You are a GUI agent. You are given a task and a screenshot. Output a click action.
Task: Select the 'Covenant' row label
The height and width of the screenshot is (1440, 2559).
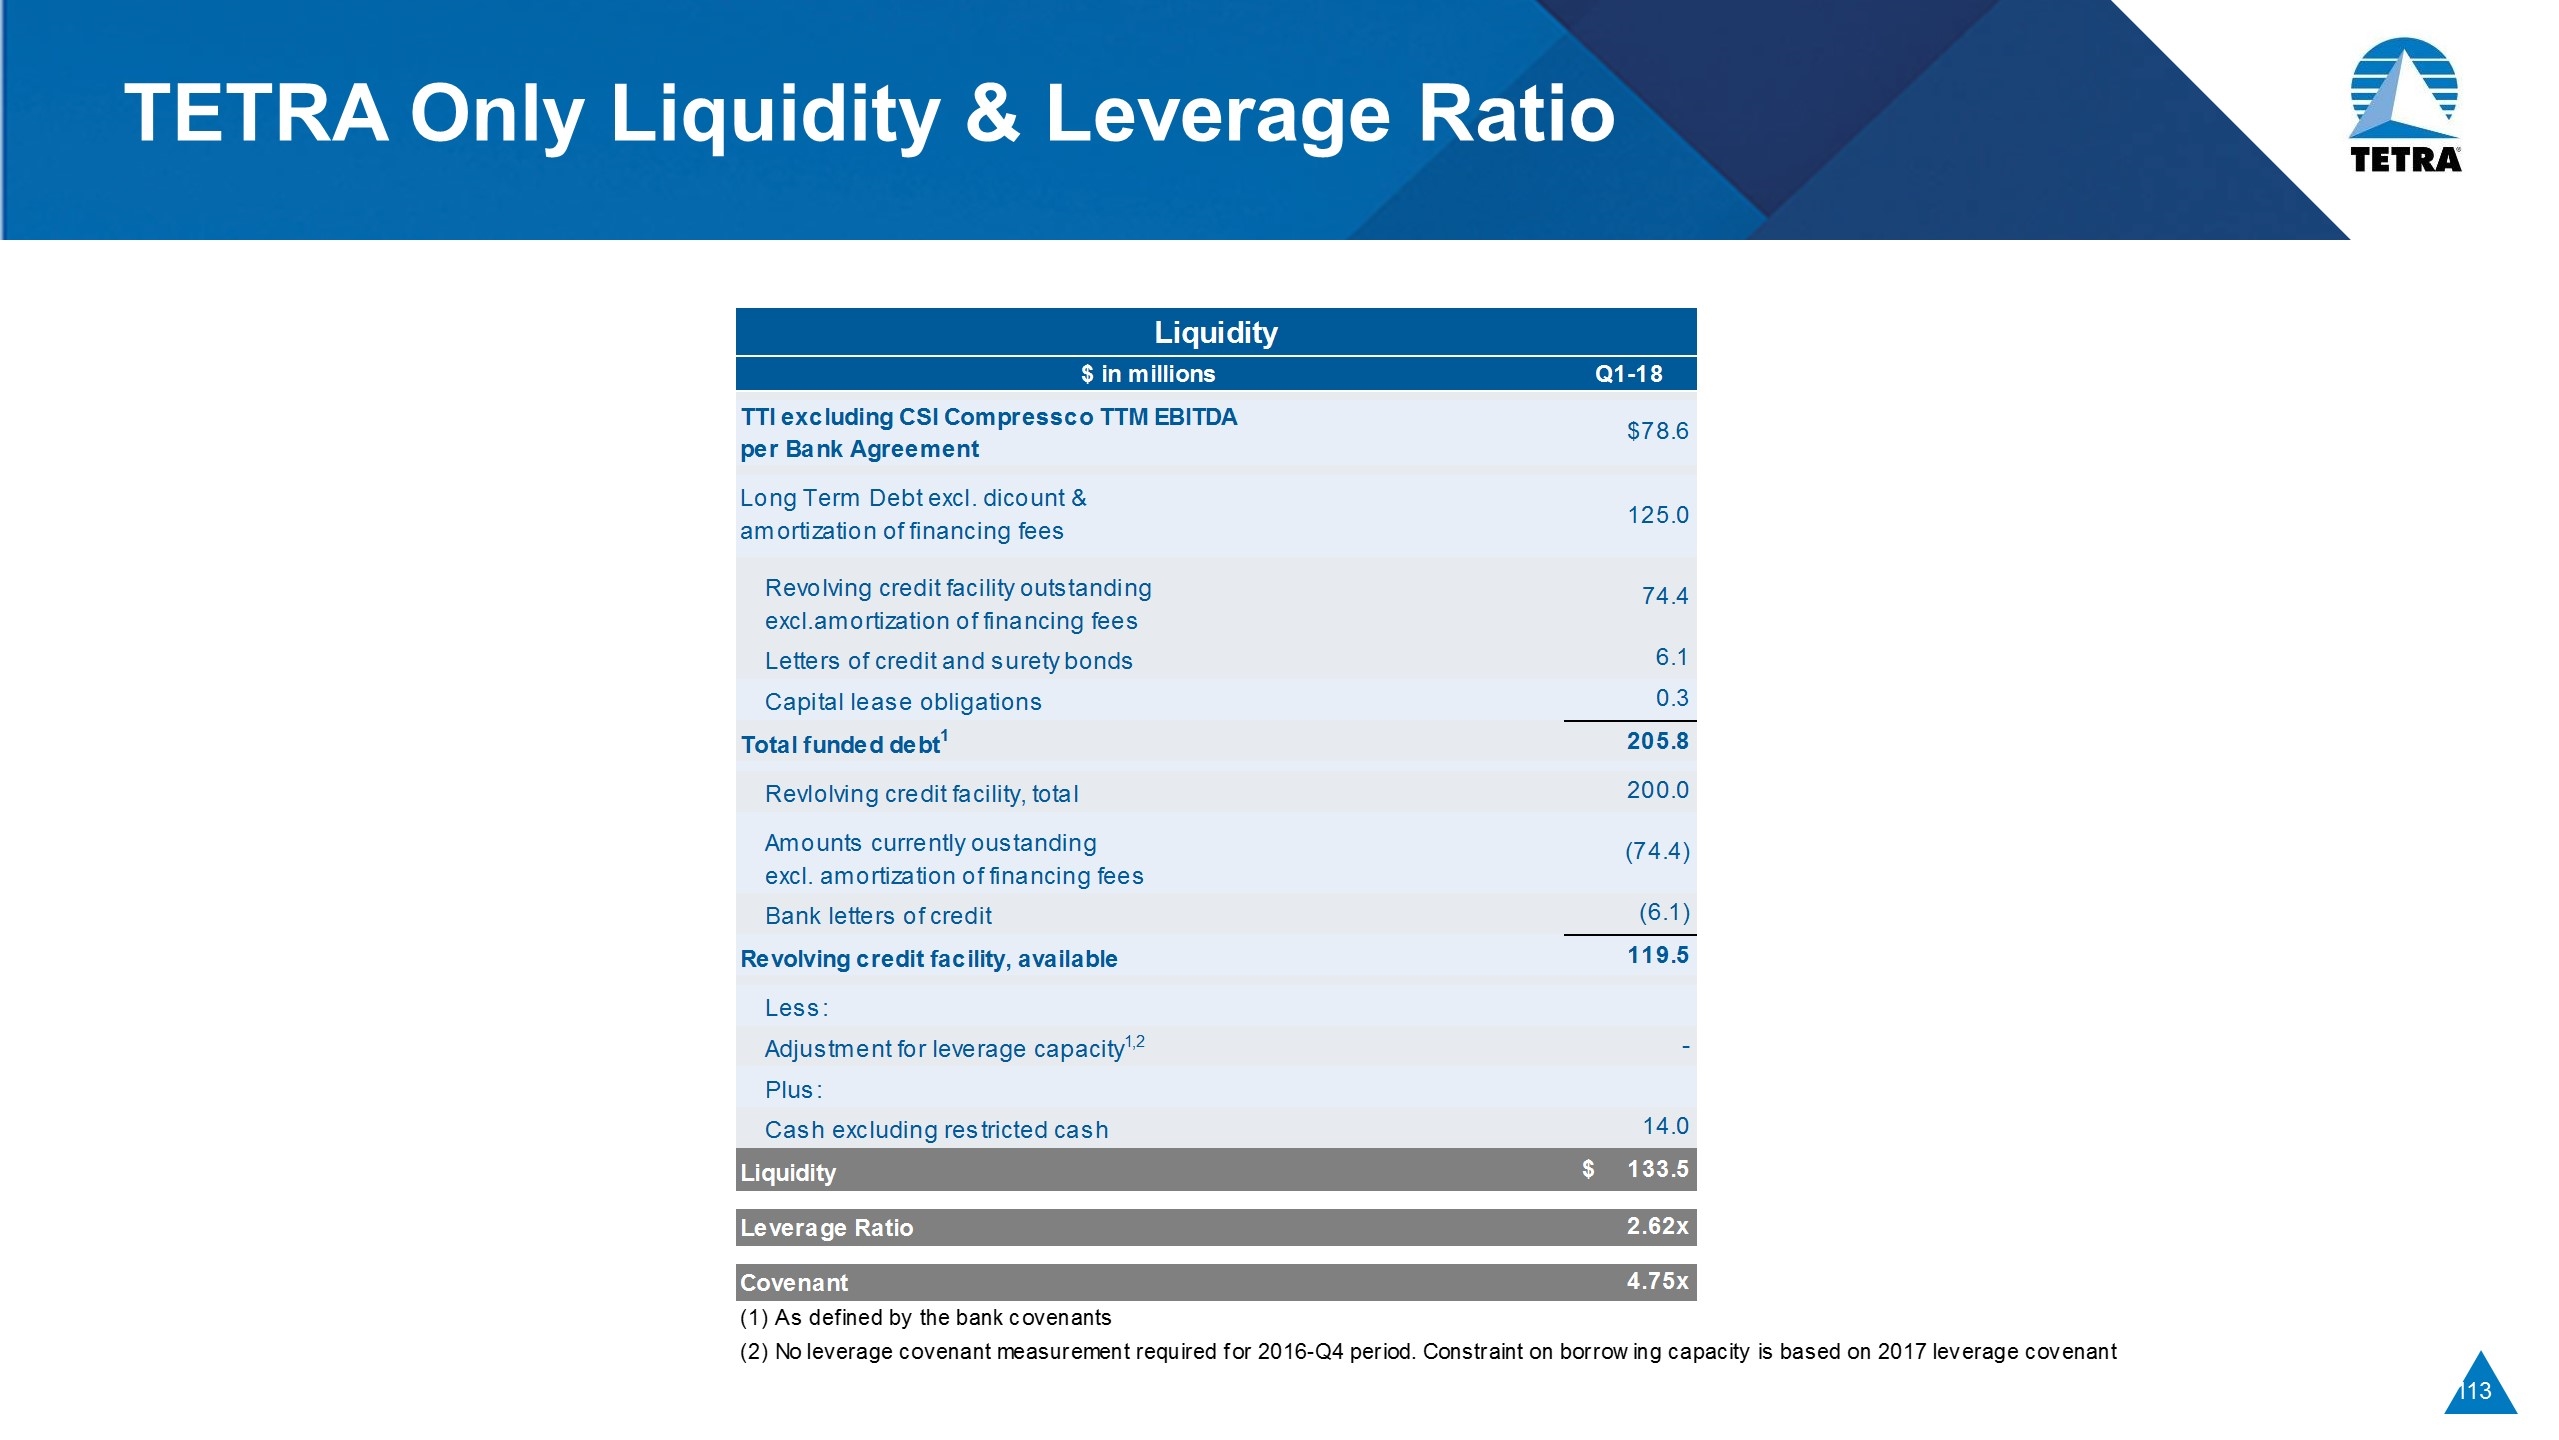coord(794,1283)
